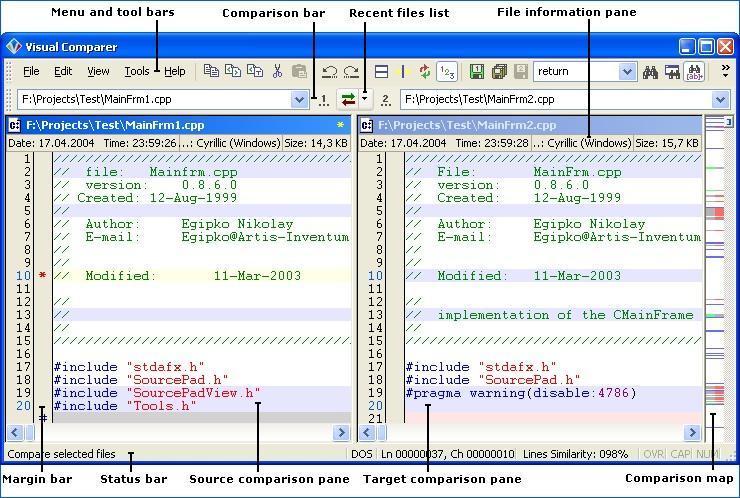Click the OVR indicator in status bar
This screenshot has width=740, height=498.
[x=653, y=454]
